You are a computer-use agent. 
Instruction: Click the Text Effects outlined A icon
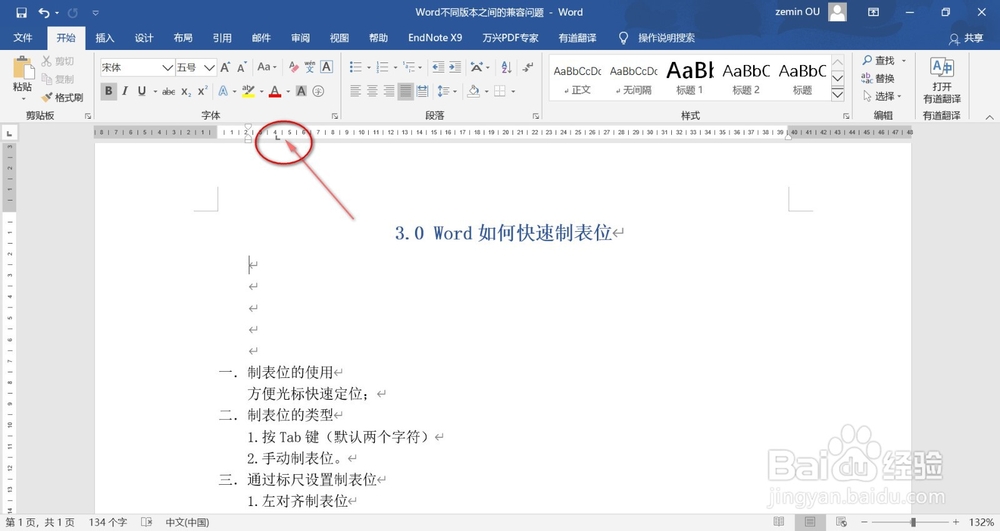[x=223, y=92]
